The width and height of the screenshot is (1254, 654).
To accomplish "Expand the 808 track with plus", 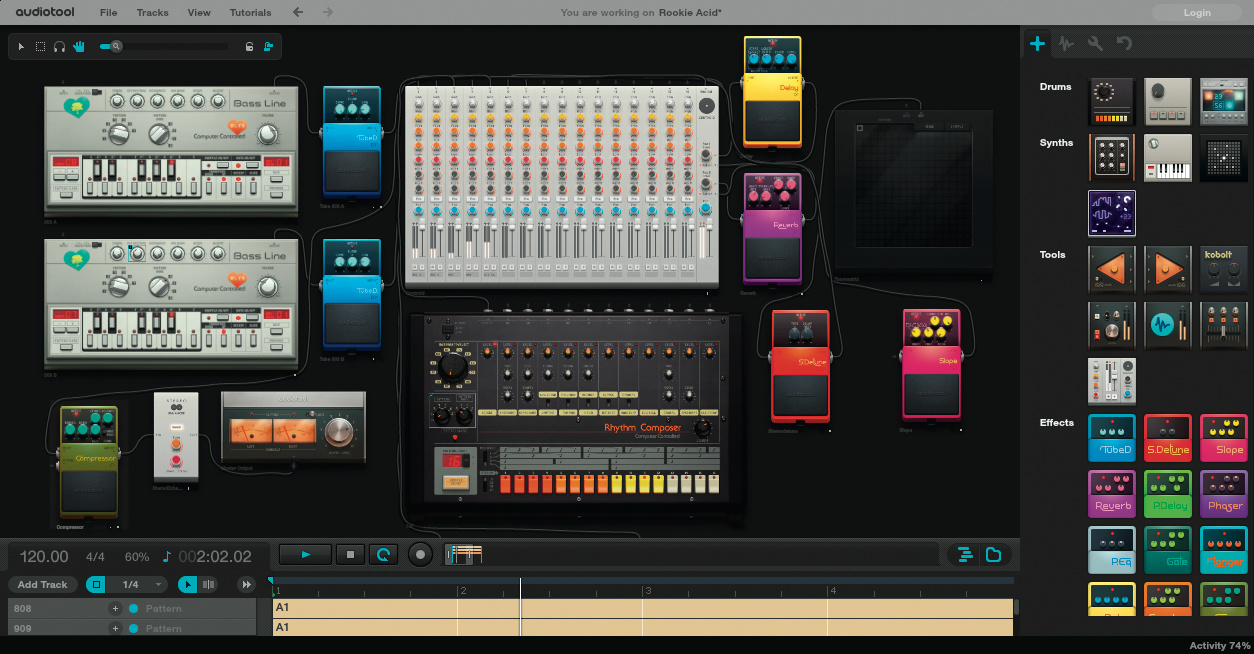I will click(x=115, y=608).
